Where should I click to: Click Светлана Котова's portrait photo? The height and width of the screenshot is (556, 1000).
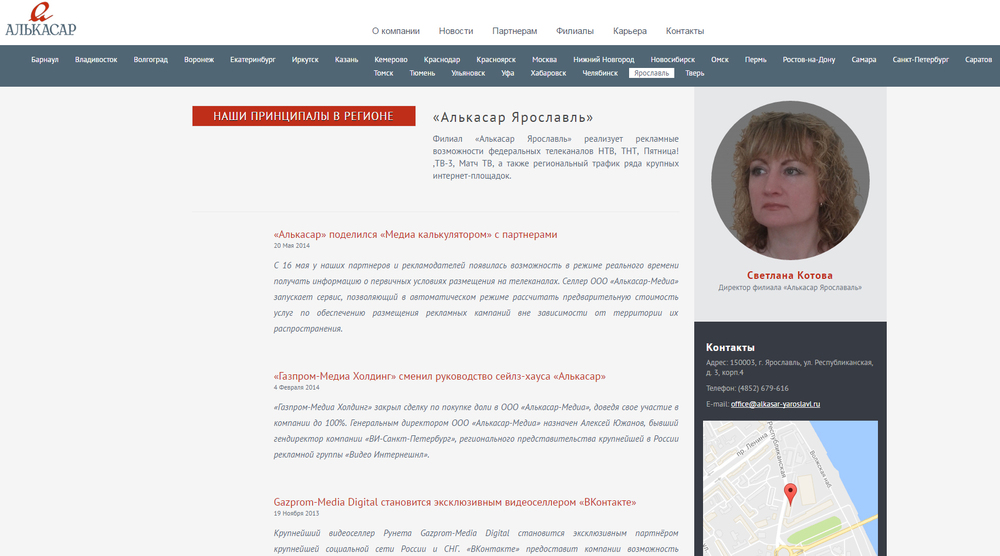[x=790, y=180]
